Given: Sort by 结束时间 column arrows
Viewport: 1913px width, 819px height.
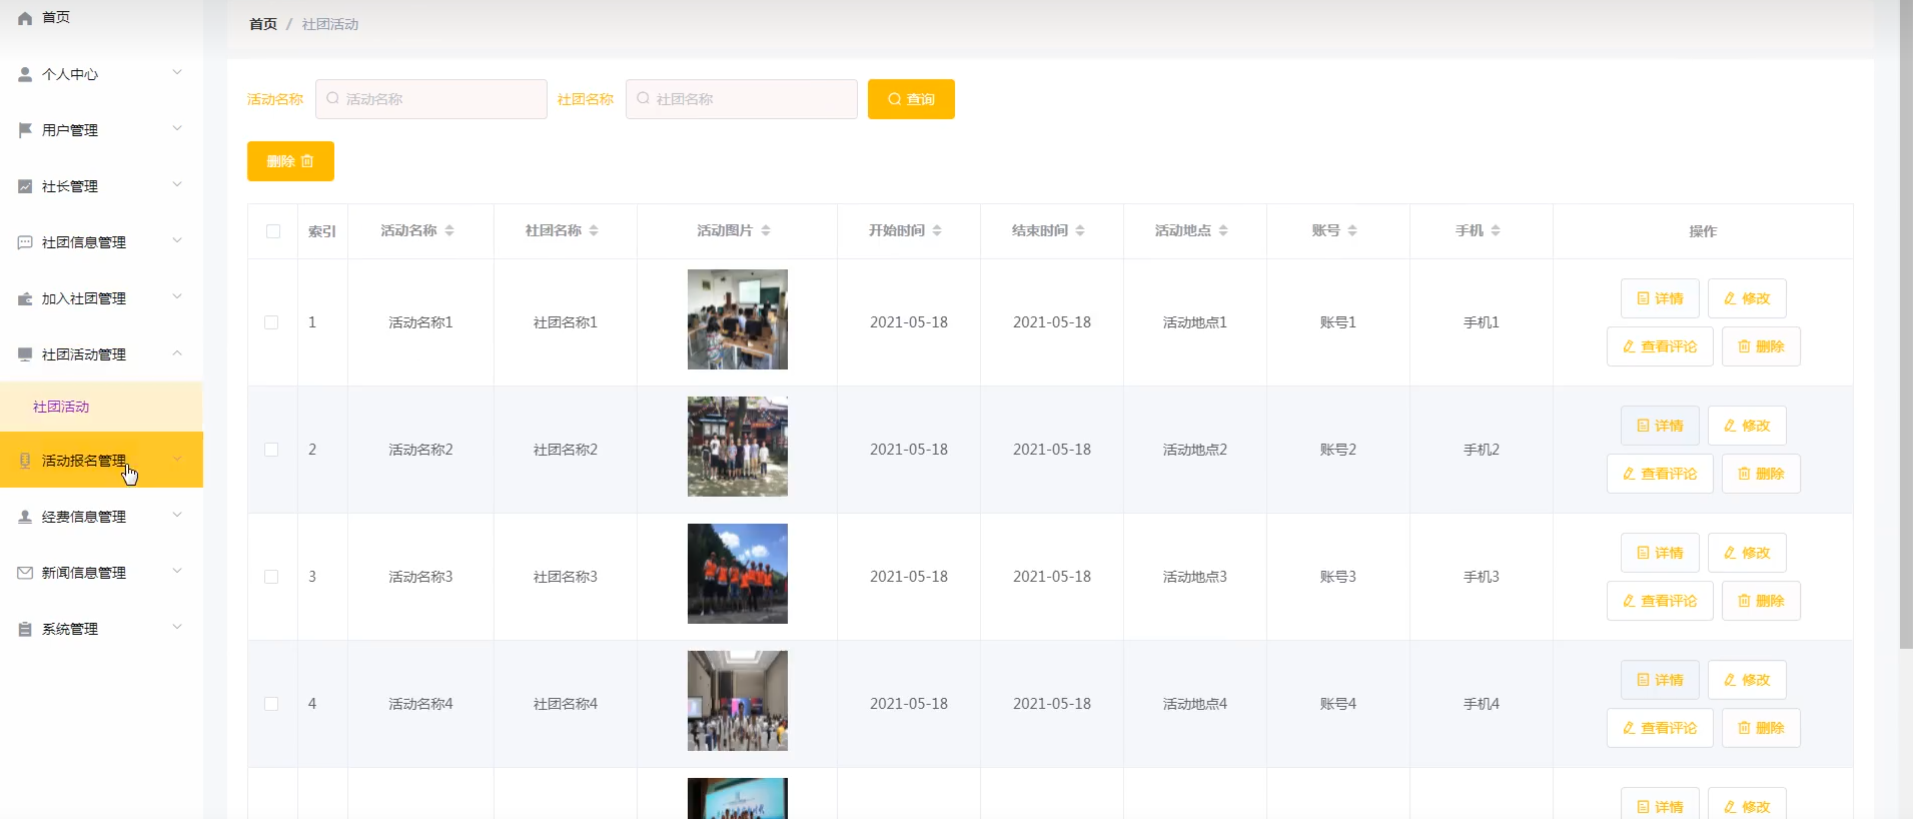Looking at the screenshot, I should (1080, 230).
